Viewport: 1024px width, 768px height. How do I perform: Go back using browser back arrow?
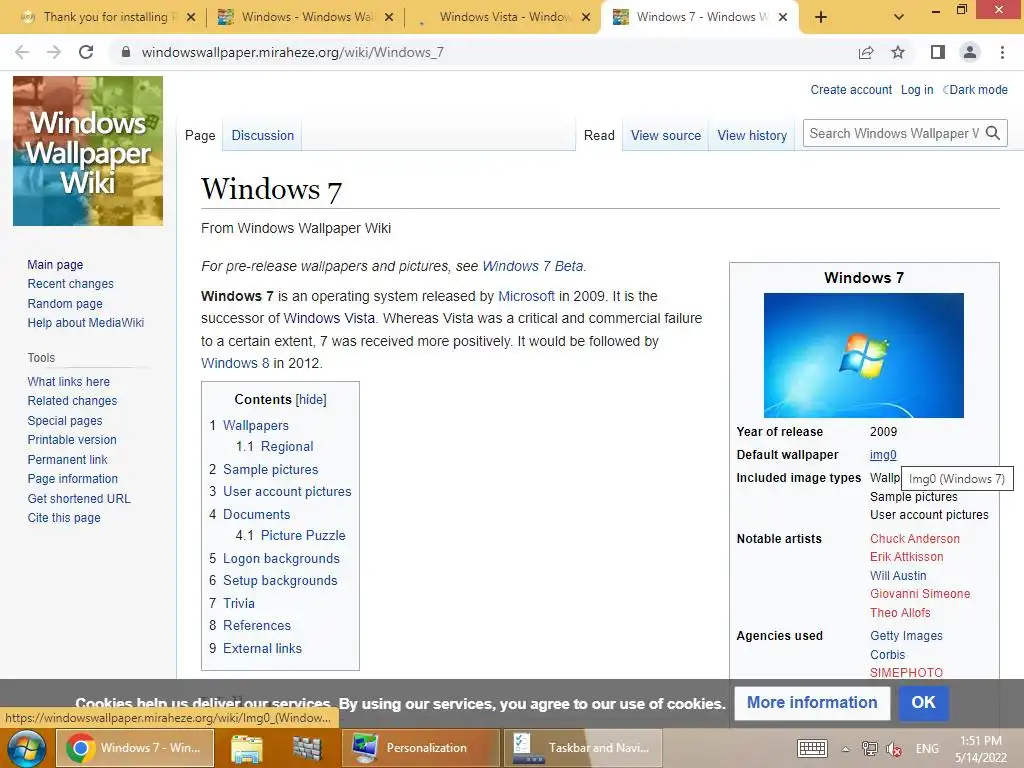(x=22, y=52)
